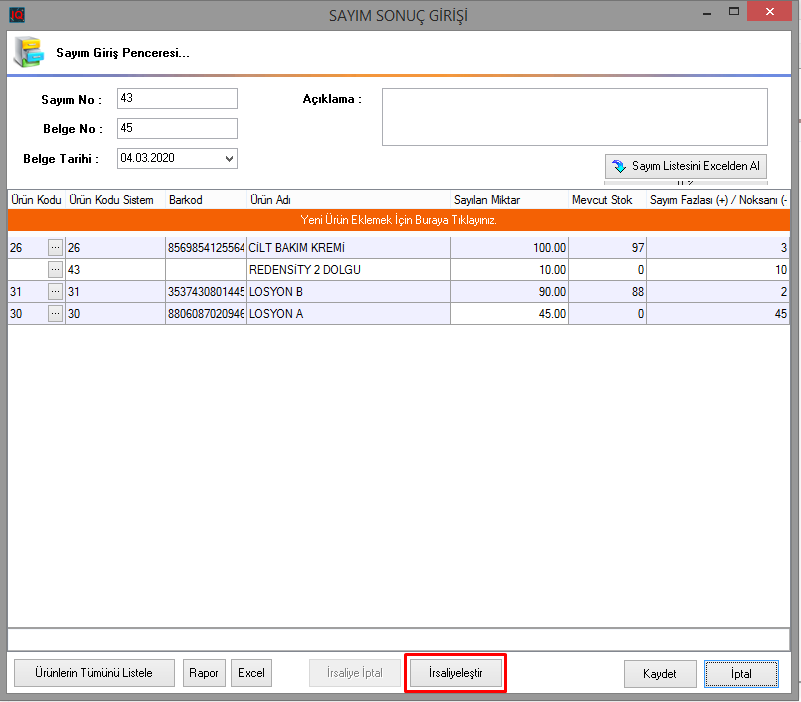
Task: Click the orange add new product row
Action: [x=399, y=219]
